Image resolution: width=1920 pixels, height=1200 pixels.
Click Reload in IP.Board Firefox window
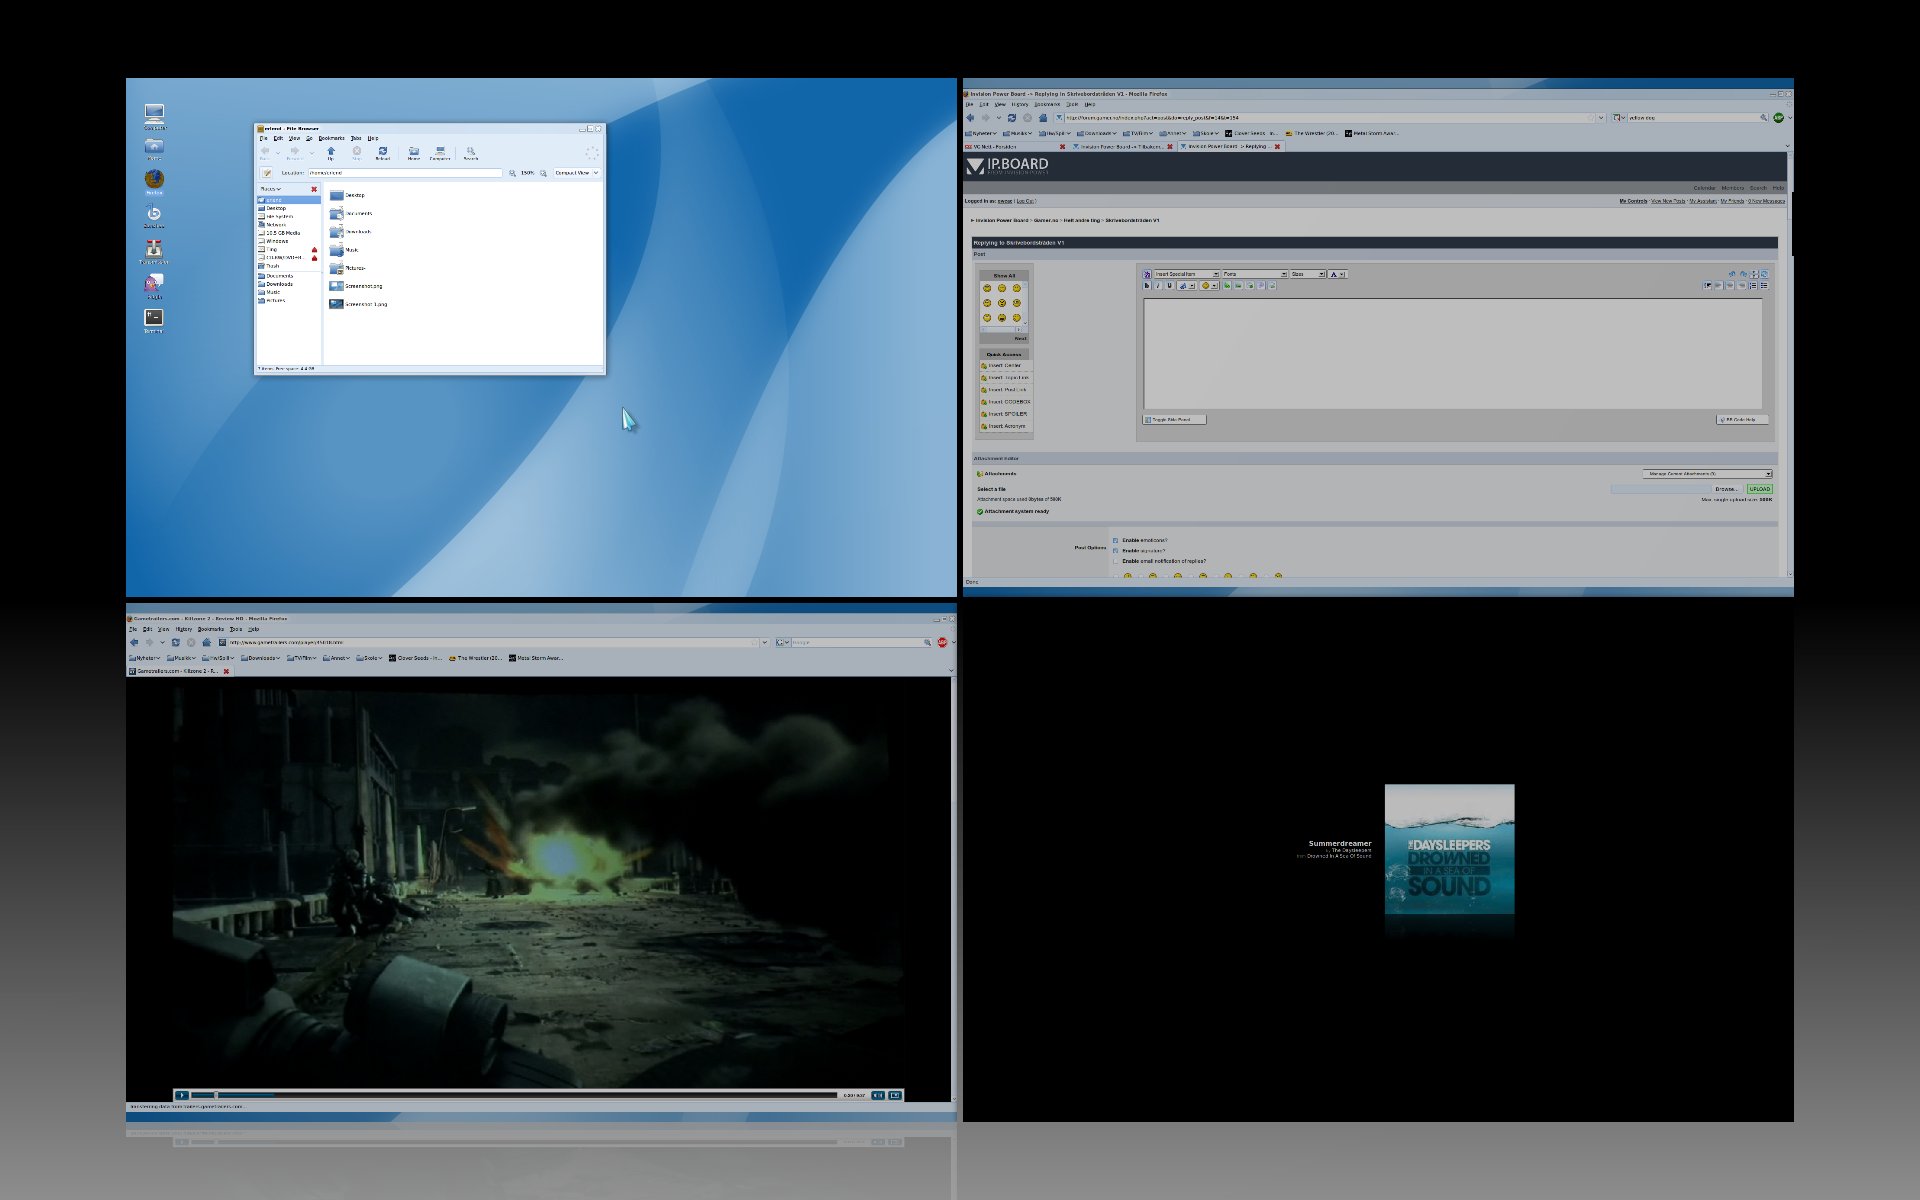click(1012, 118)
